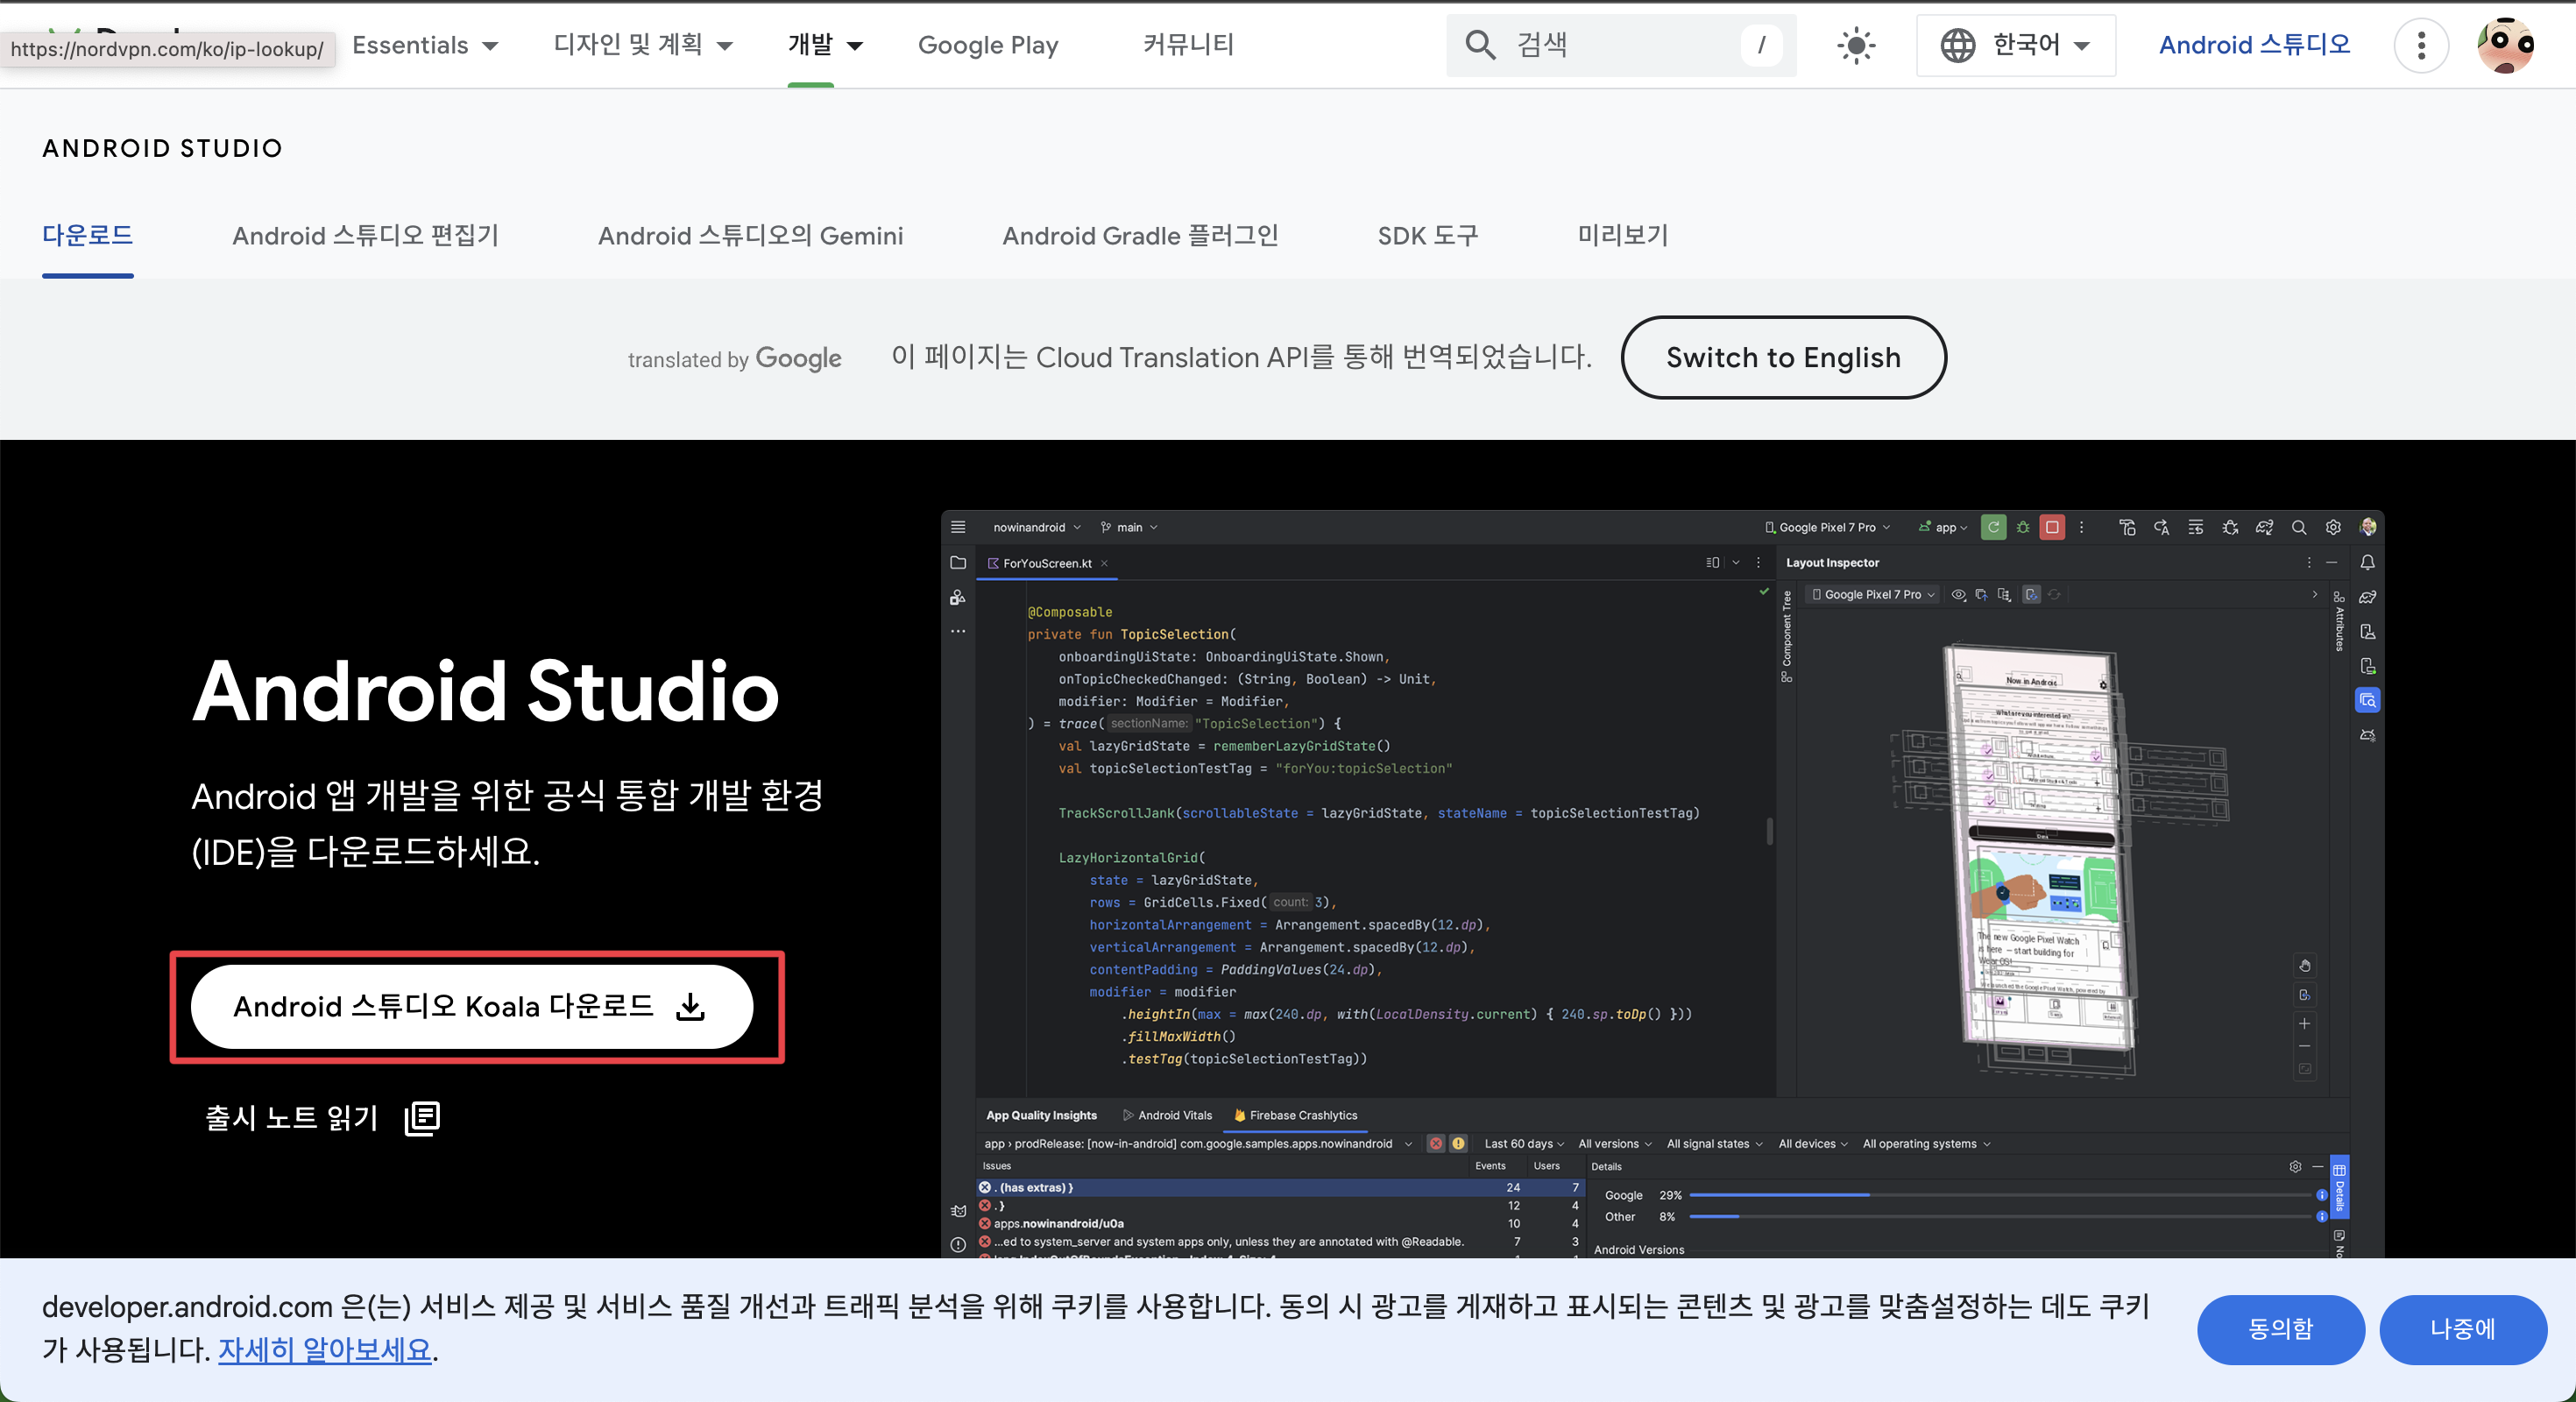Screen dimensions: 2576x1402
Task: Toggle the red fatal error filter icon
Action: (x=1436, y=1143)
